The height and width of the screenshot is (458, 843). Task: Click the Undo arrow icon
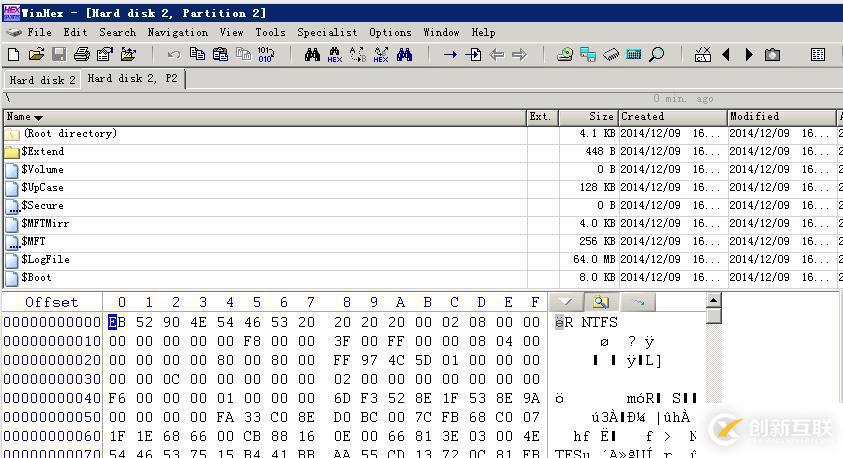174,54
